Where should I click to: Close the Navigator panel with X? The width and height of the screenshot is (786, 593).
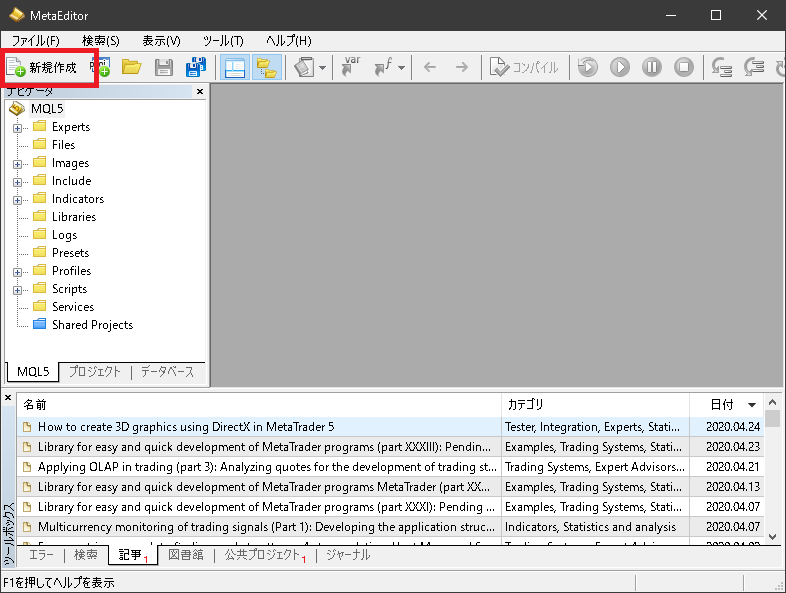pyautogui.click(x=200, y=91)
